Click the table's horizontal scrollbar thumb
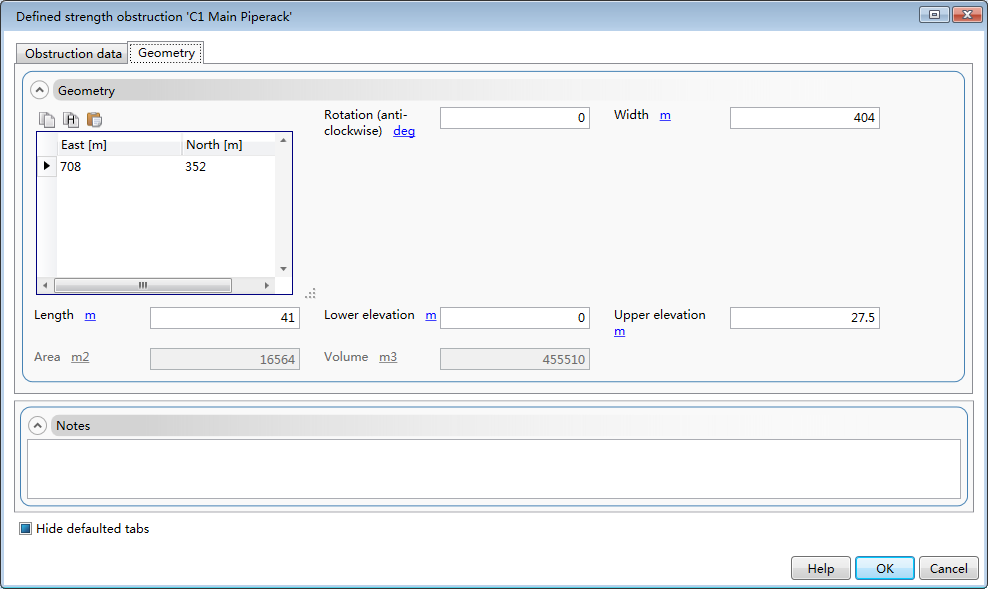This screenshot has height=589, width=988. pos(142,286)
